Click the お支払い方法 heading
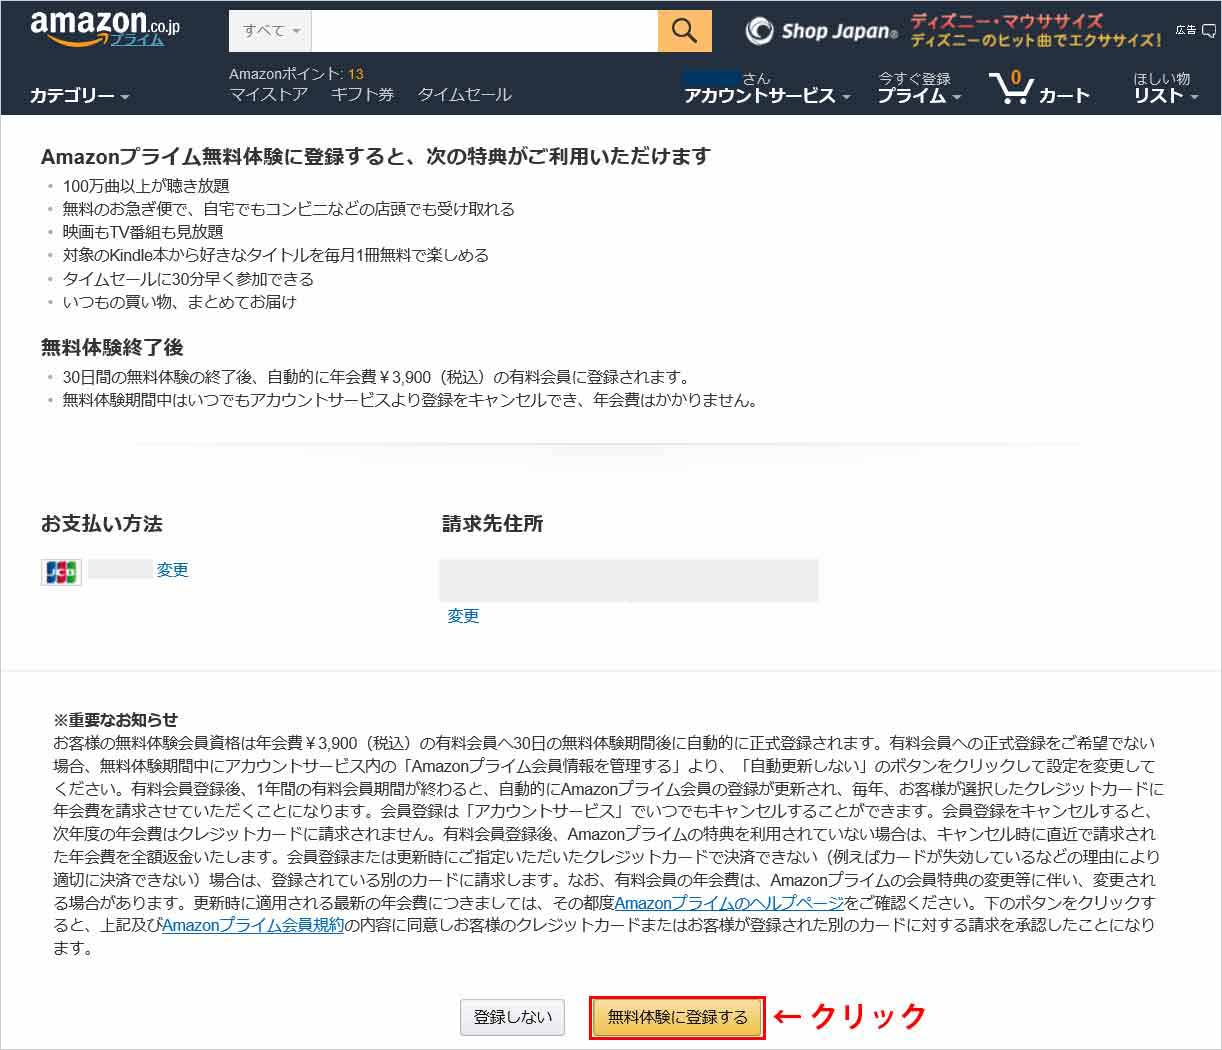Viewport: 1222px width, 1050px height. point(101,524)
